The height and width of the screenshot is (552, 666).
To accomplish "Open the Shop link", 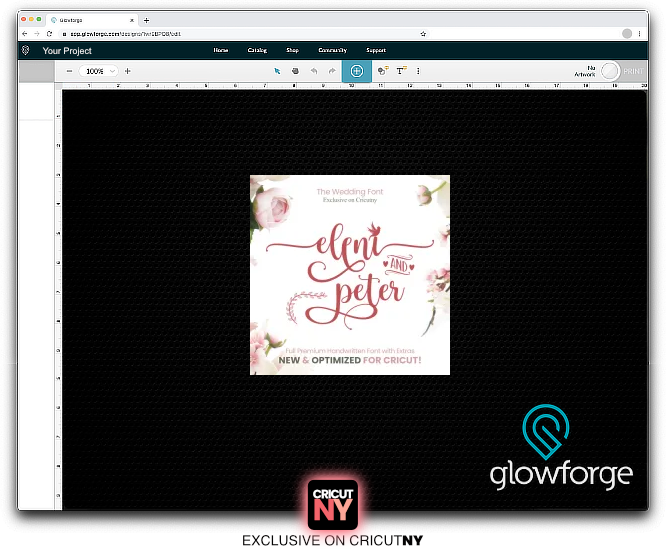I will (292, 50).
